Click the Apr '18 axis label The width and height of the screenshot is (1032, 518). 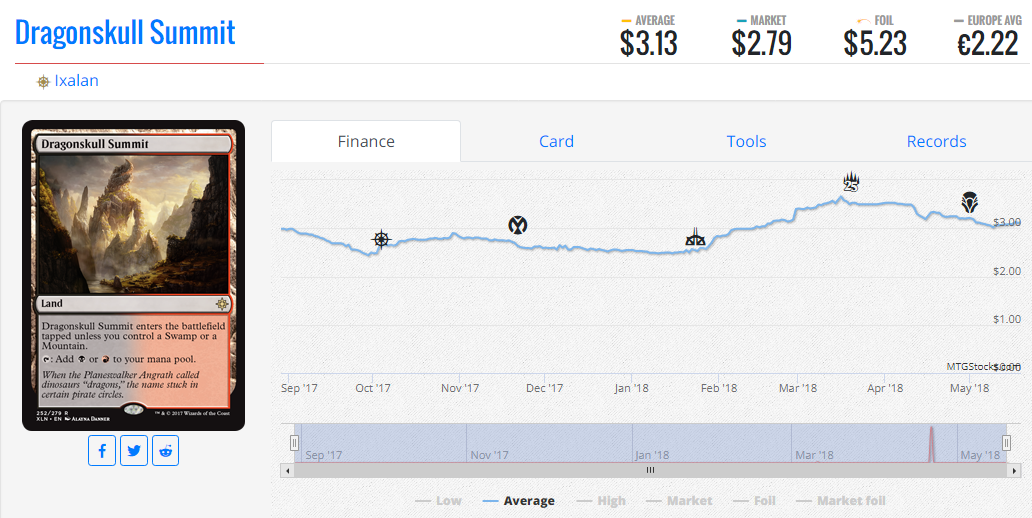[885, 388]
